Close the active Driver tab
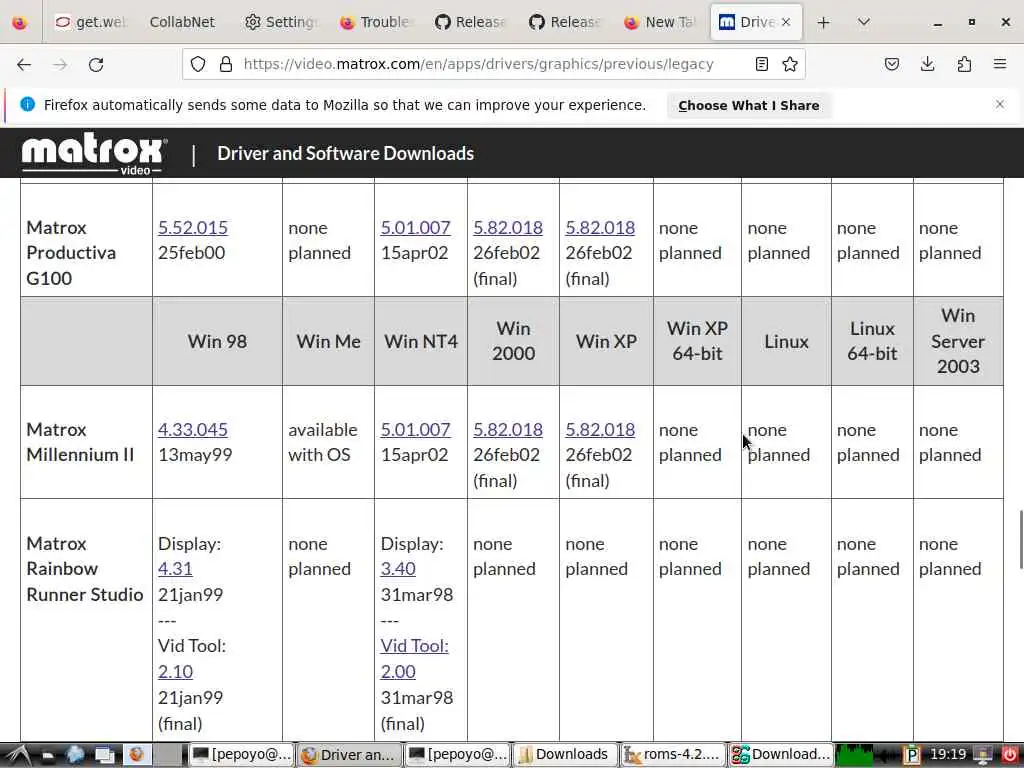Image resolution: width=1024 pixels, height=768 pixels. [x=786, y=22]
